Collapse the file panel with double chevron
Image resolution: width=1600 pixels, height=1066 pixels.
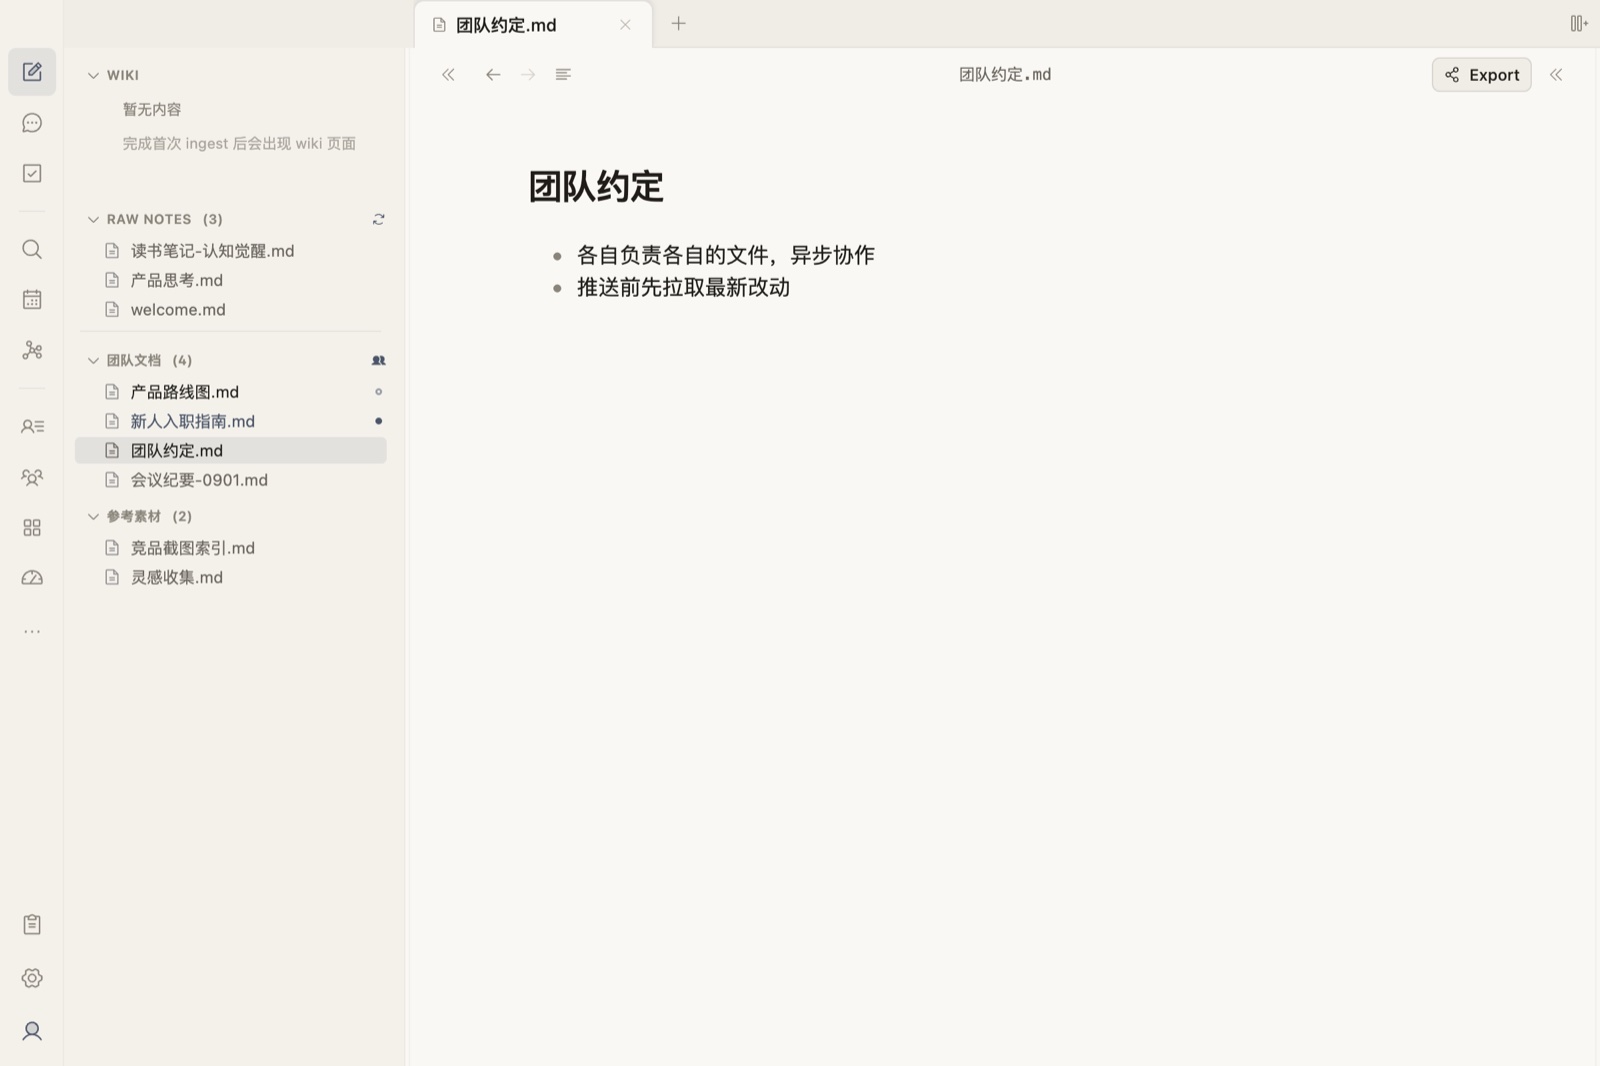click(x=448, y=74)
